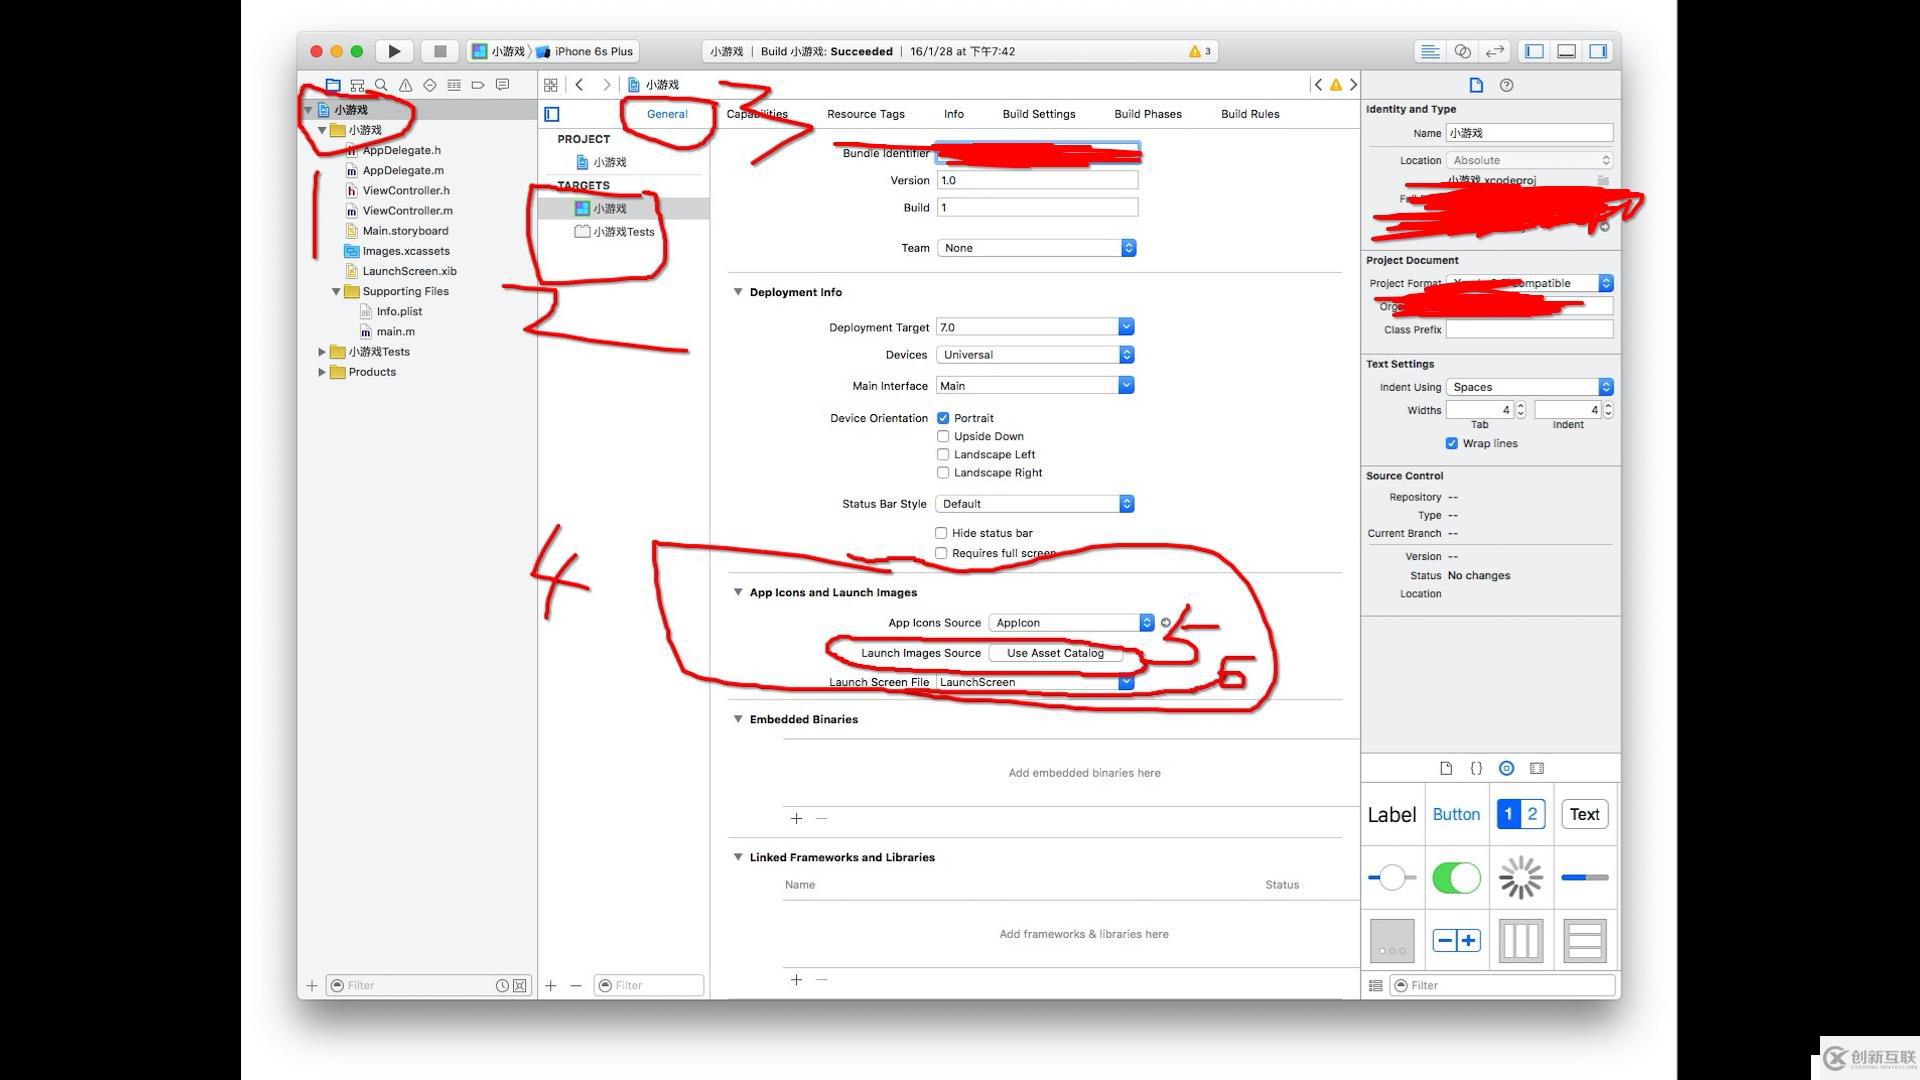
Task: Open the Quick Help inspector
Action: [x=1506, y=85]
